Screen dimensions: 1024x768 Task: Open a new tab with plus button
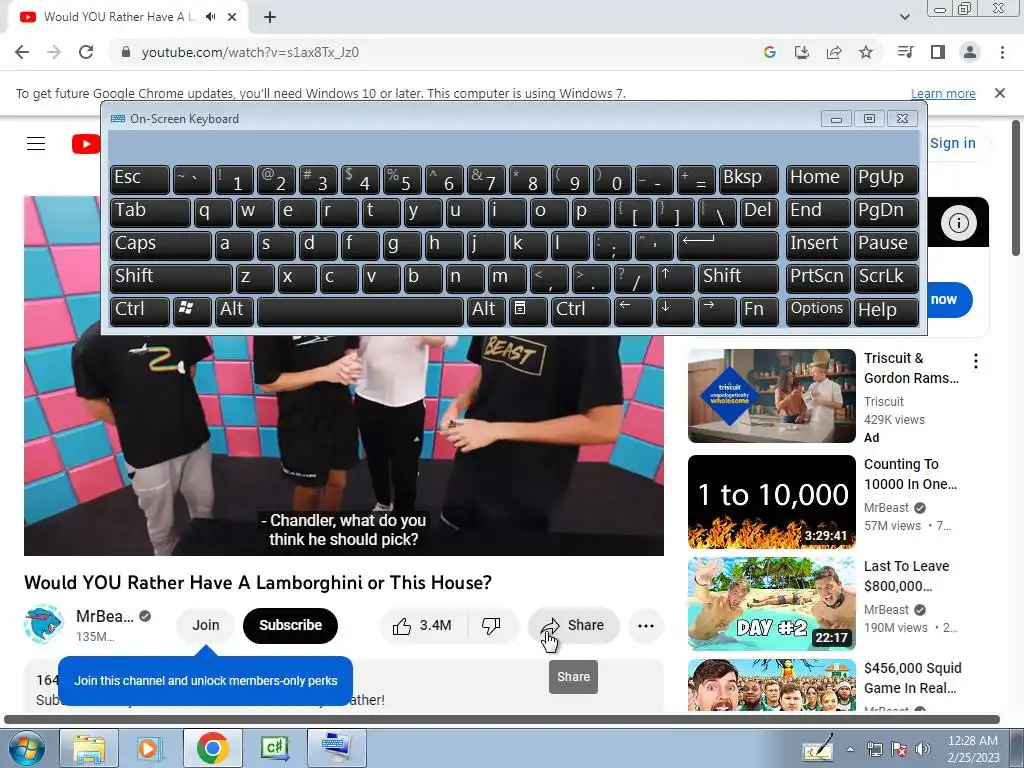click(x=270, y=17)
